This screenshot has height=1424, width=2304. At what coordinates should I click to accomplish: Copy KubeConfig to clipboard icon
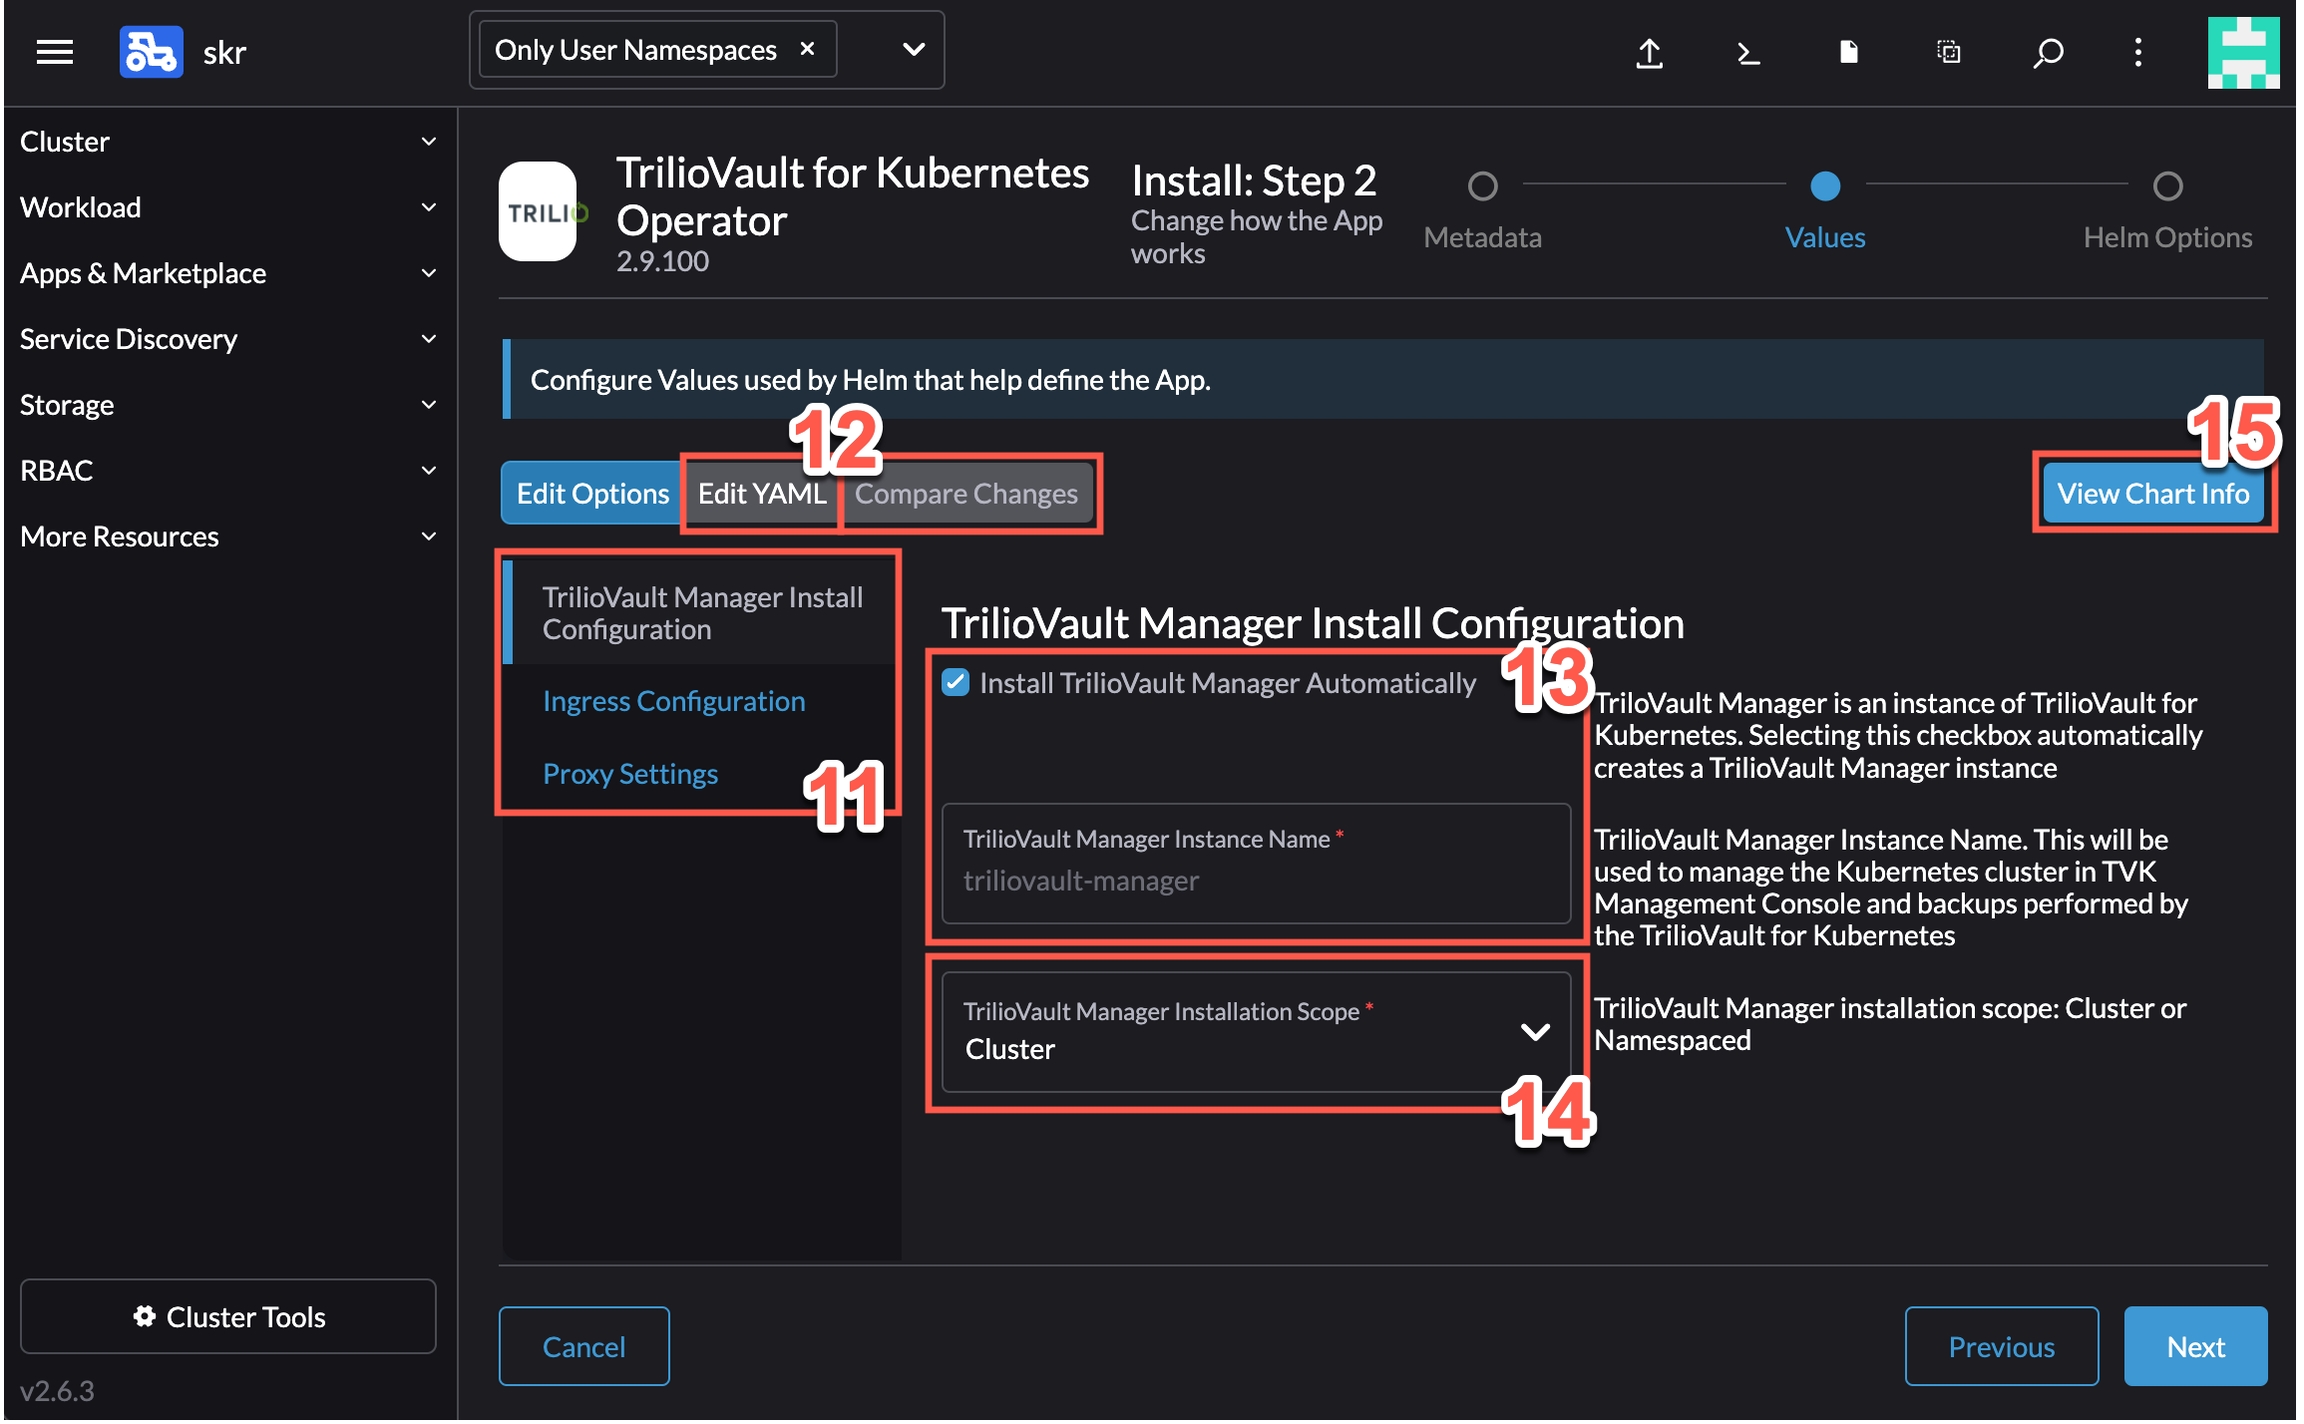click(1948, 52)
